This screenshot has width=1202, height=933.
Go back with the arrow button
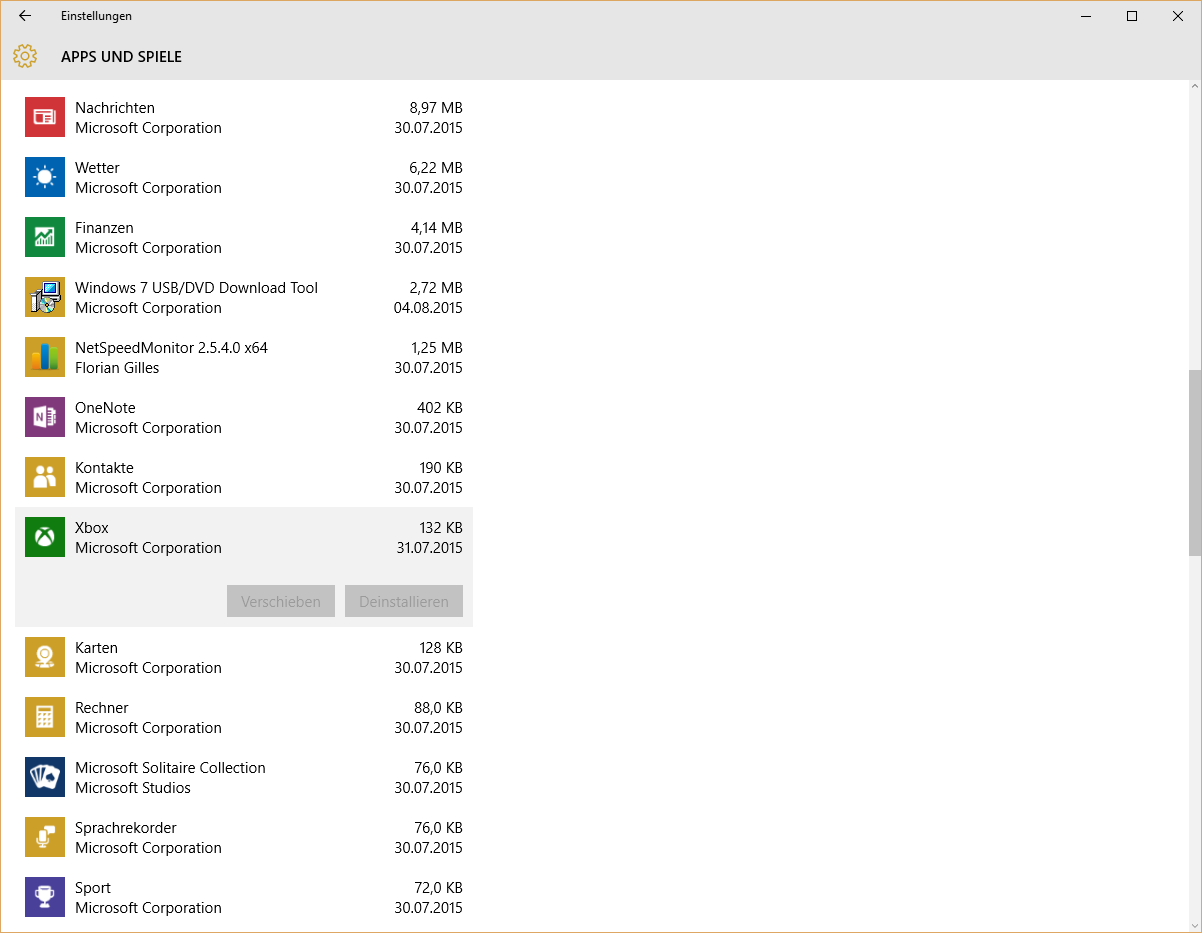point(25,16)
